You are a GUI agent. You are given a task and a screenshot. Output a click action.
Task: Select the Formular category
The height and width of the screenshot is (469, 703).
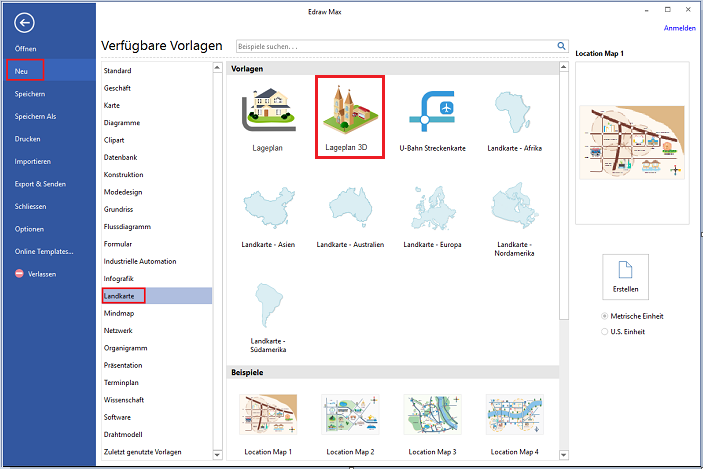pyautogui.click(x=157, y=244)
